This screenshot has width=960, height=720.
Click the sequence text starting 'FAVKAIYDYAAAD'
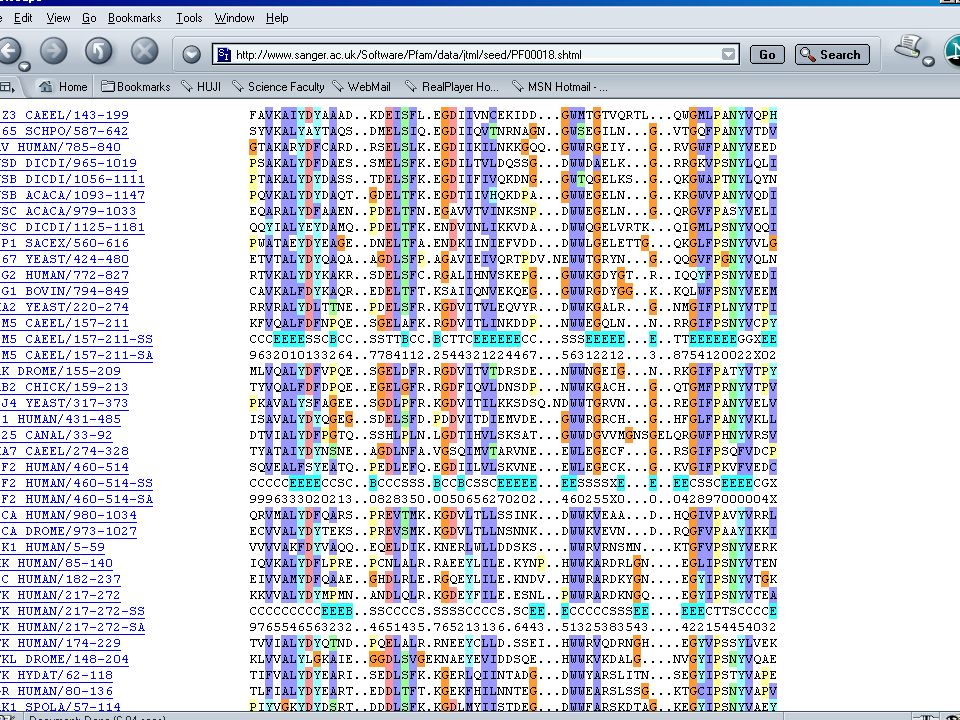pyautogui.click(x=513, y=115)
